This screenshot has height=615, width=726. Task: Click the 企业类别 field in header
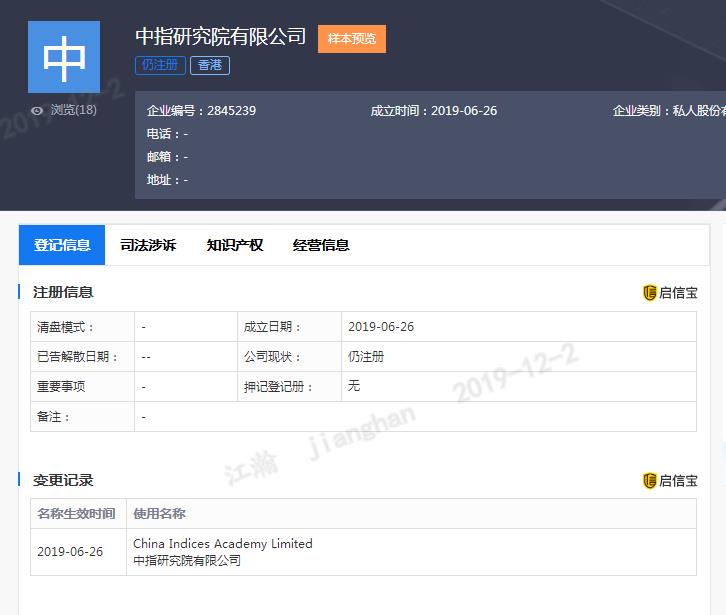click(669, 111)
